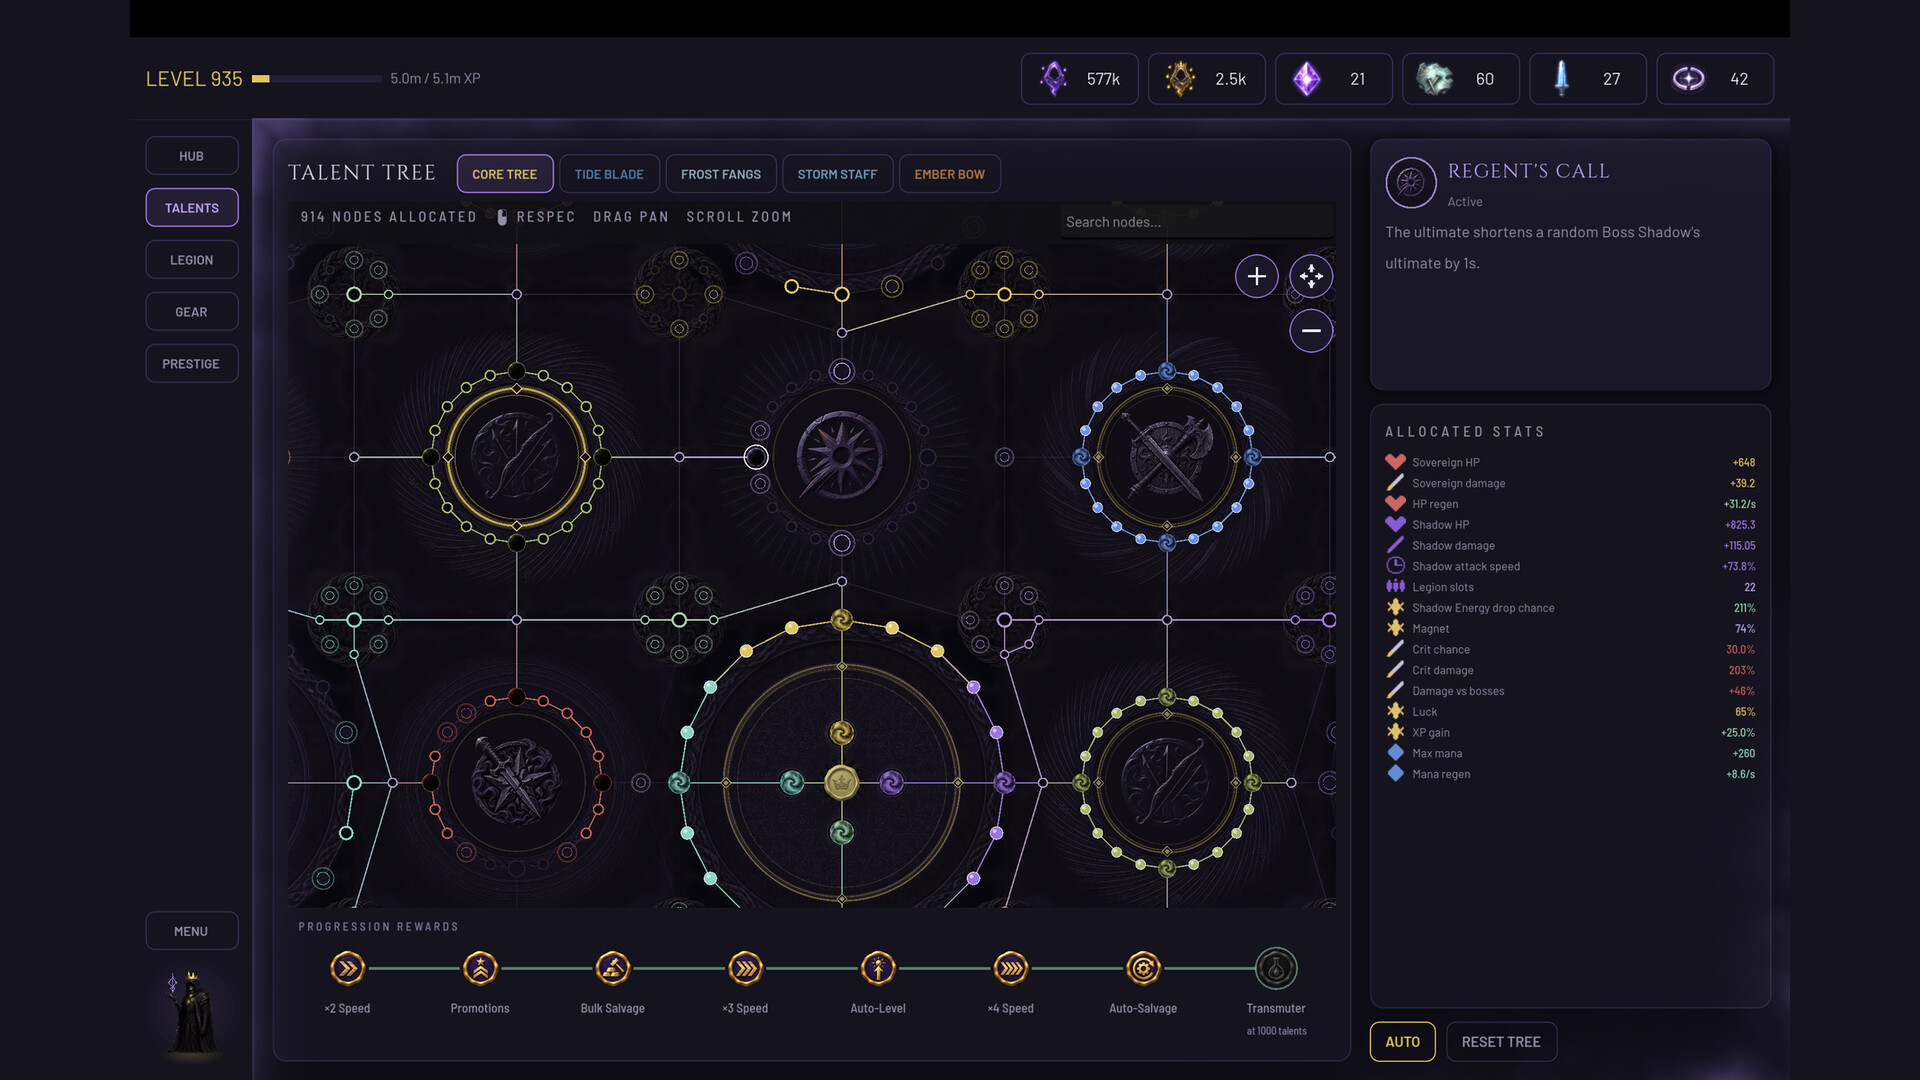Click the purple swirl node right of crown

(892, 782)
